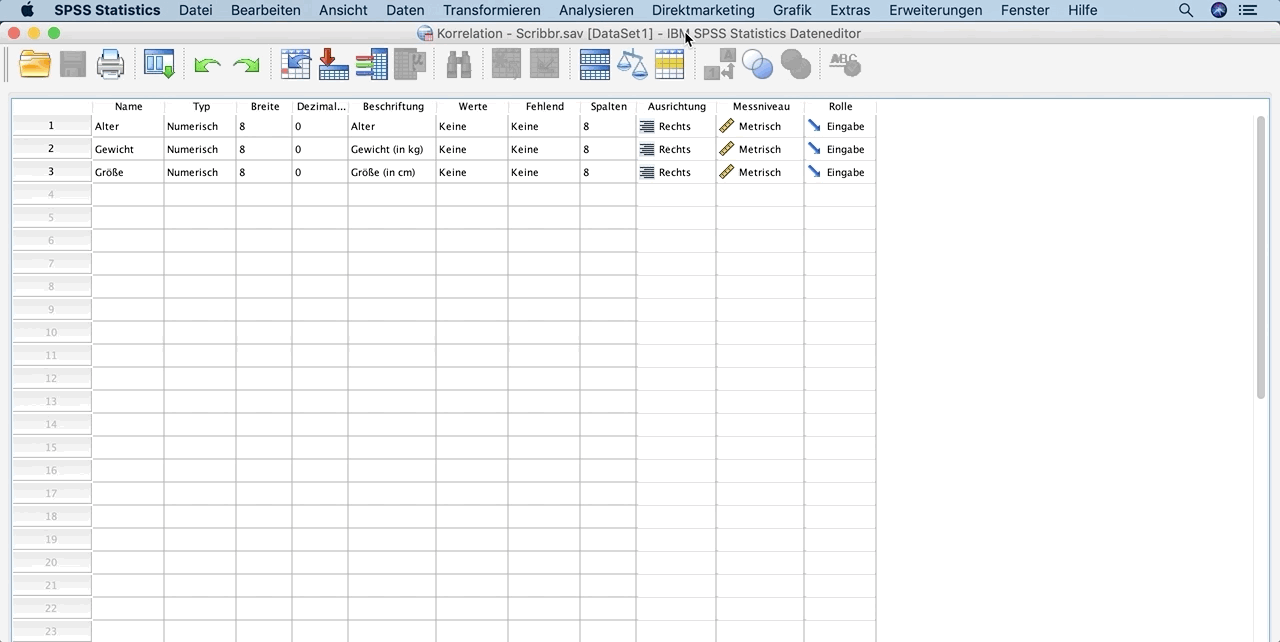Select the Ausrichtung cell for Alter

tap(676, 127)
